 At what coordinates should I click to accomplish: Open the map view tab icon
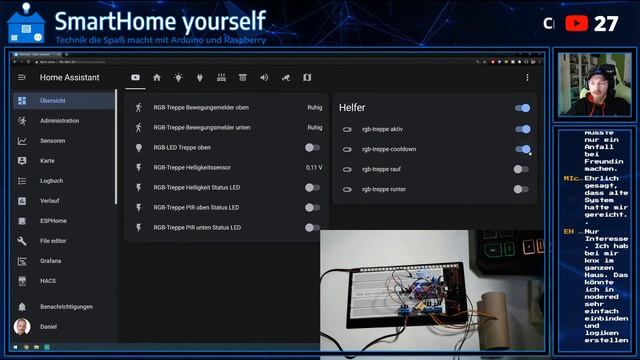[307, 78]
